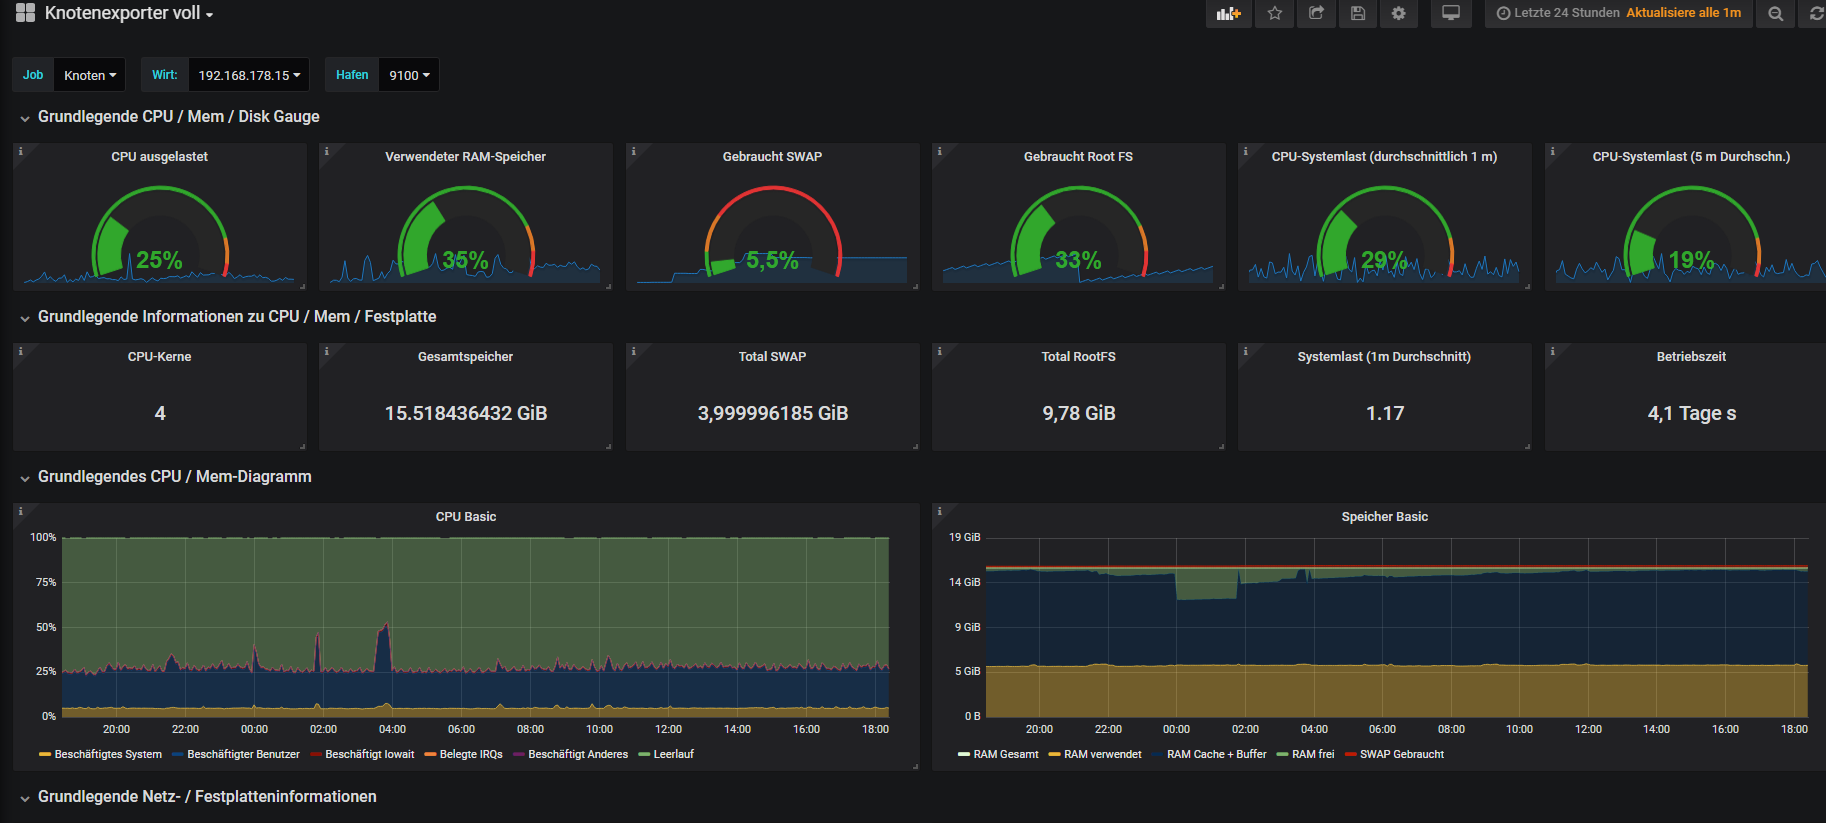This screenshot has width=1826, height=823.
Task: Click the zoom out time range icon
Action: point(1775,13)
